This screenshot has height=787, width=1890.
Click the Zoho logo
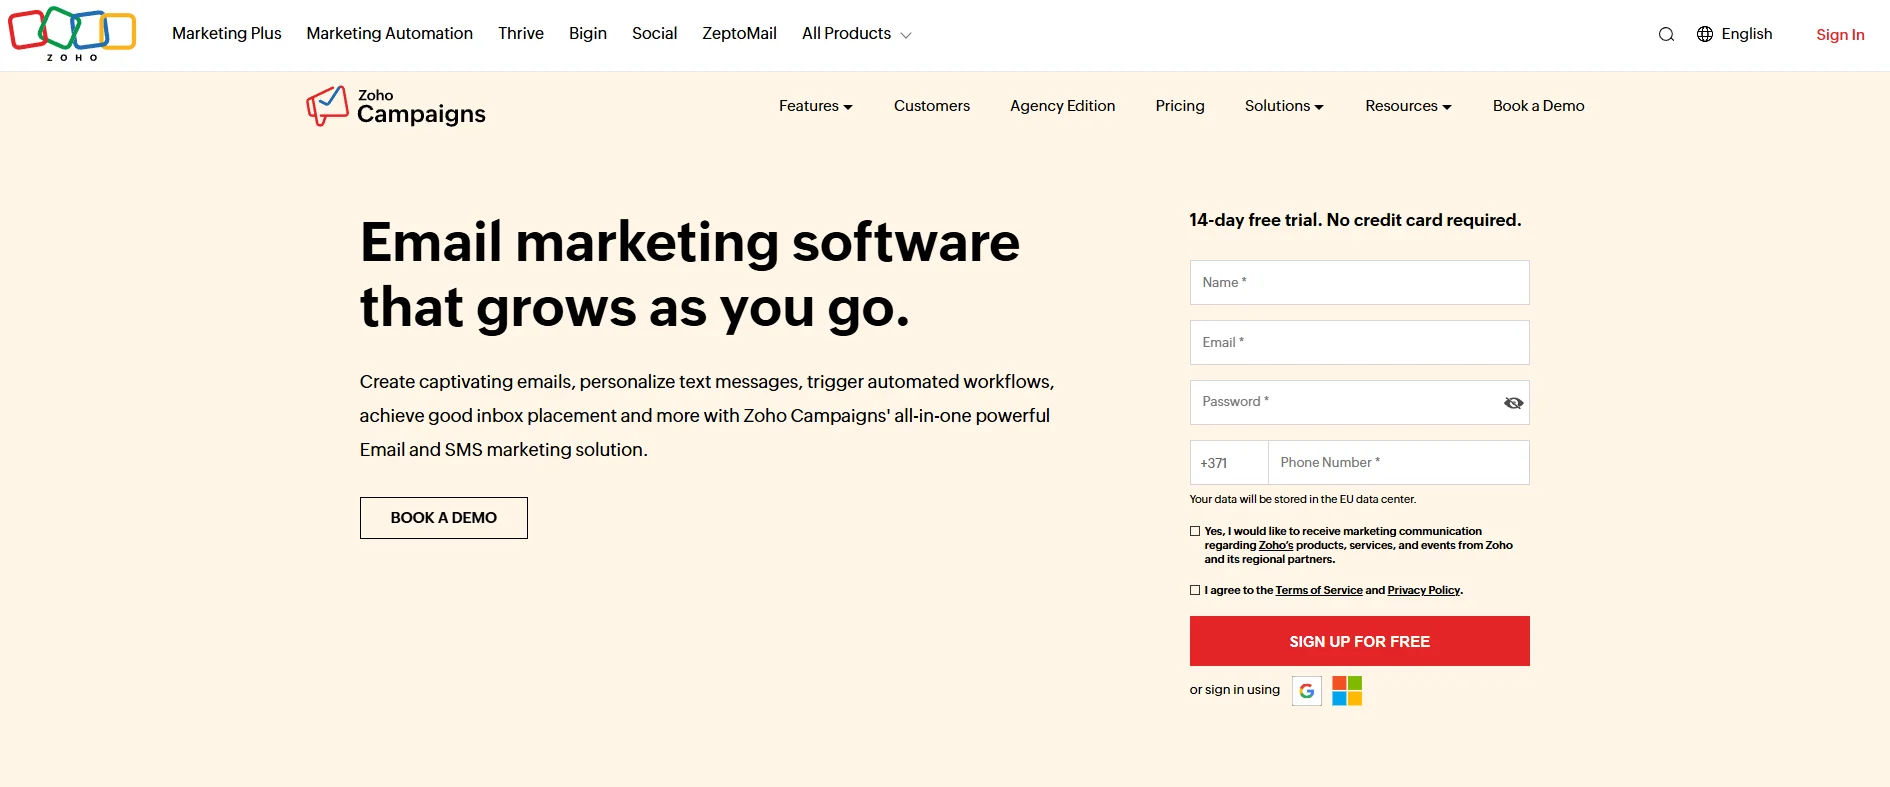(72, 33)
